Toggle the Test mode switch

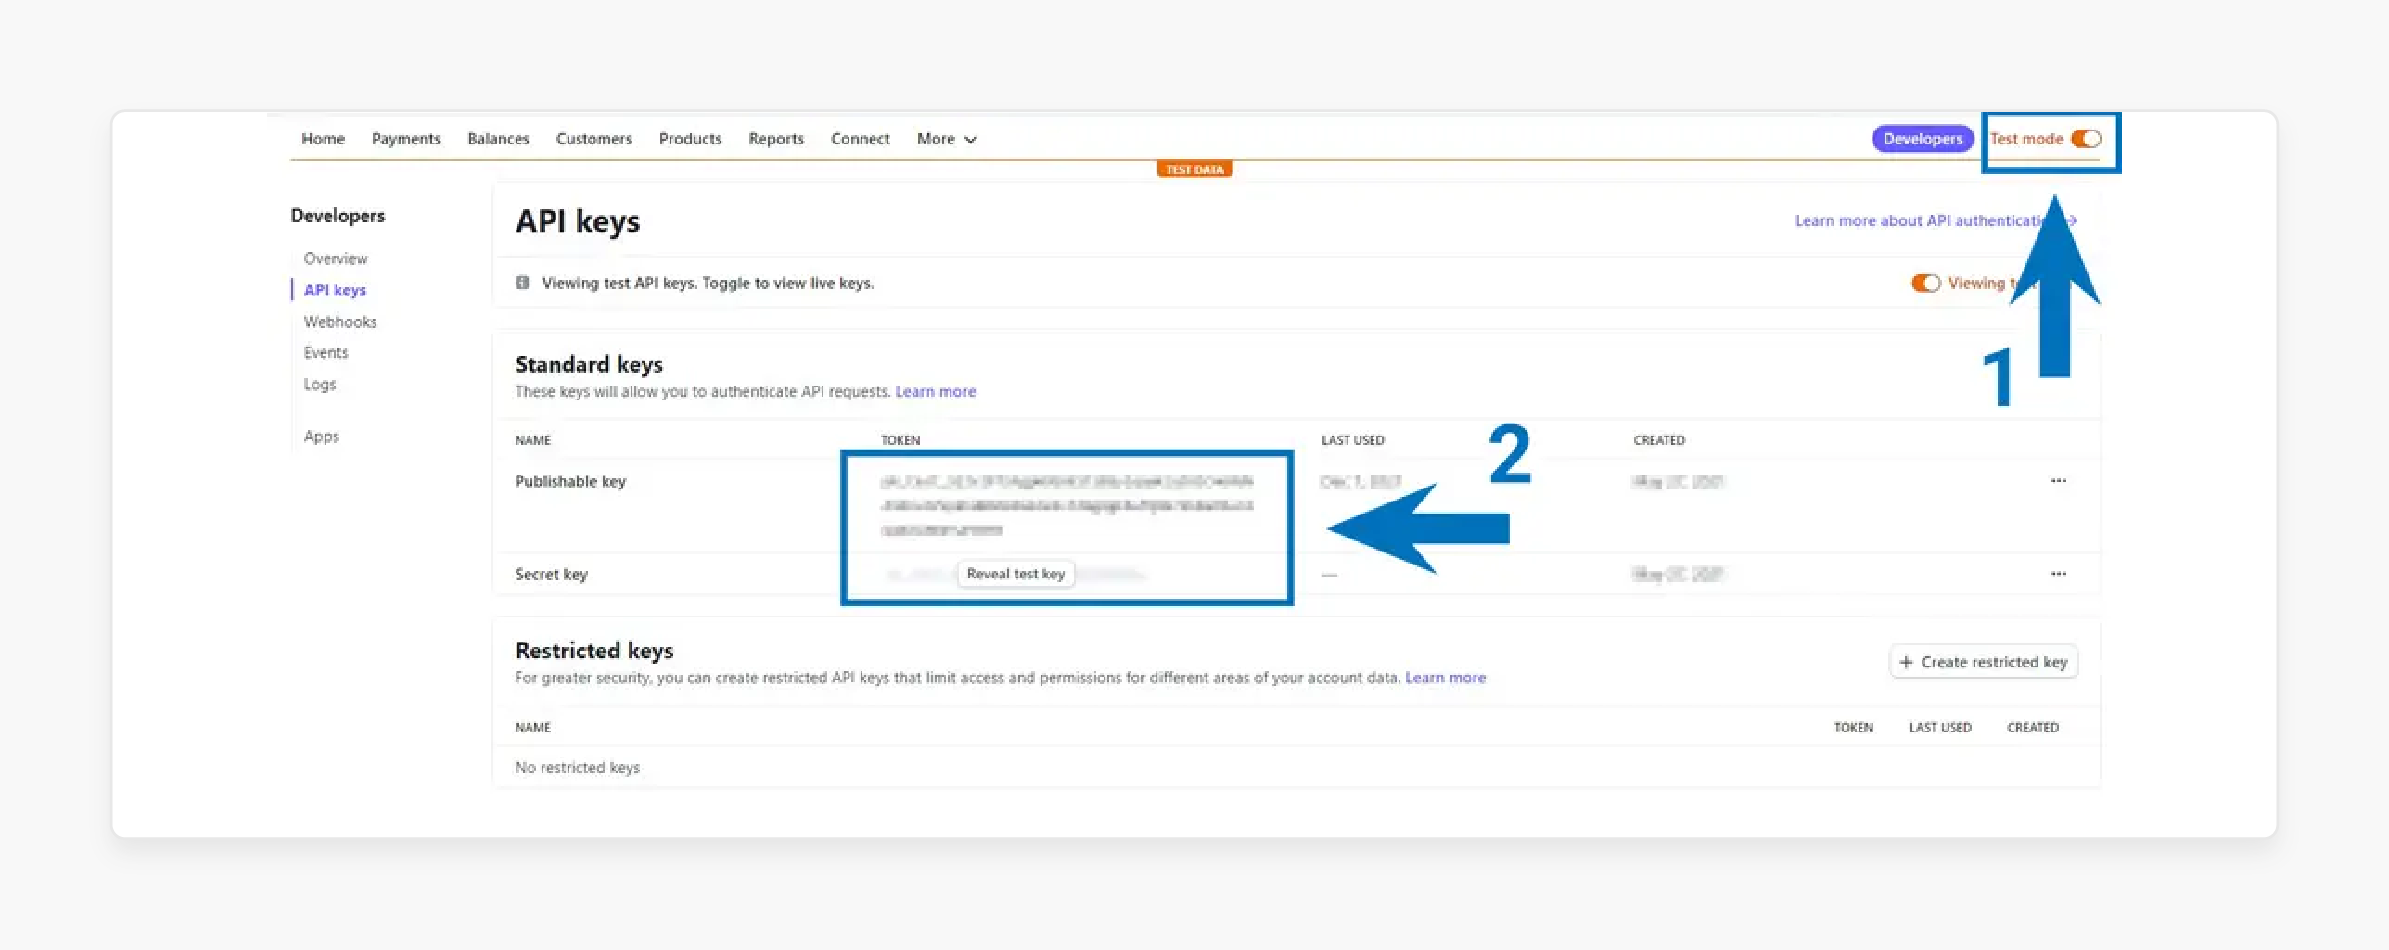point(2086,139)
